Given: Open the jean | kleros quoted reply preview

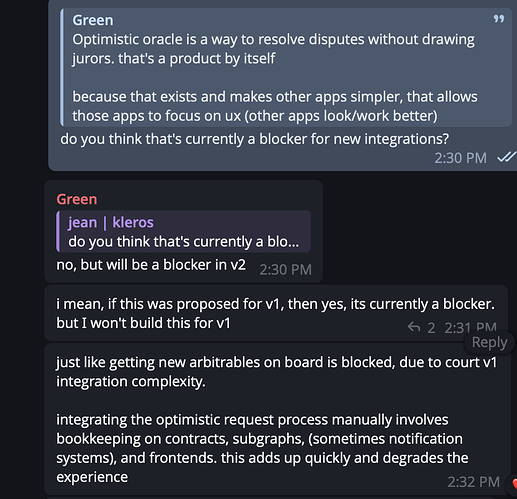Looking at the screenshot, I should (184, 231).
